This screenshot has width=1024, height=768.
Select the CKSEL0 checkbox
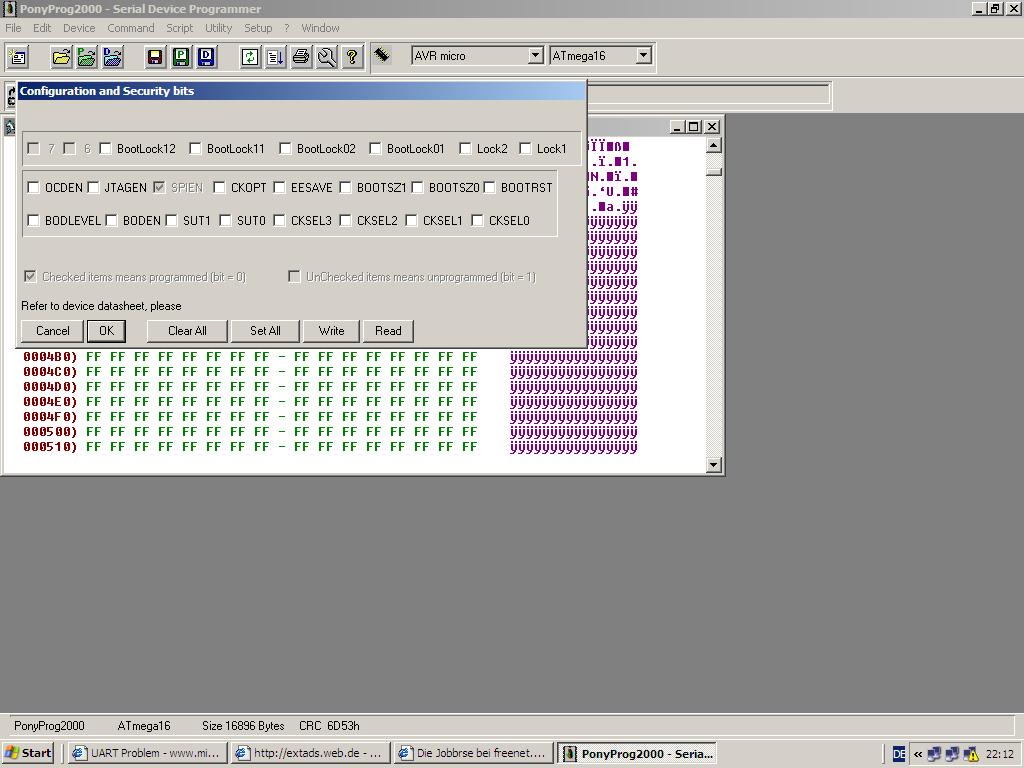(477, 221)
